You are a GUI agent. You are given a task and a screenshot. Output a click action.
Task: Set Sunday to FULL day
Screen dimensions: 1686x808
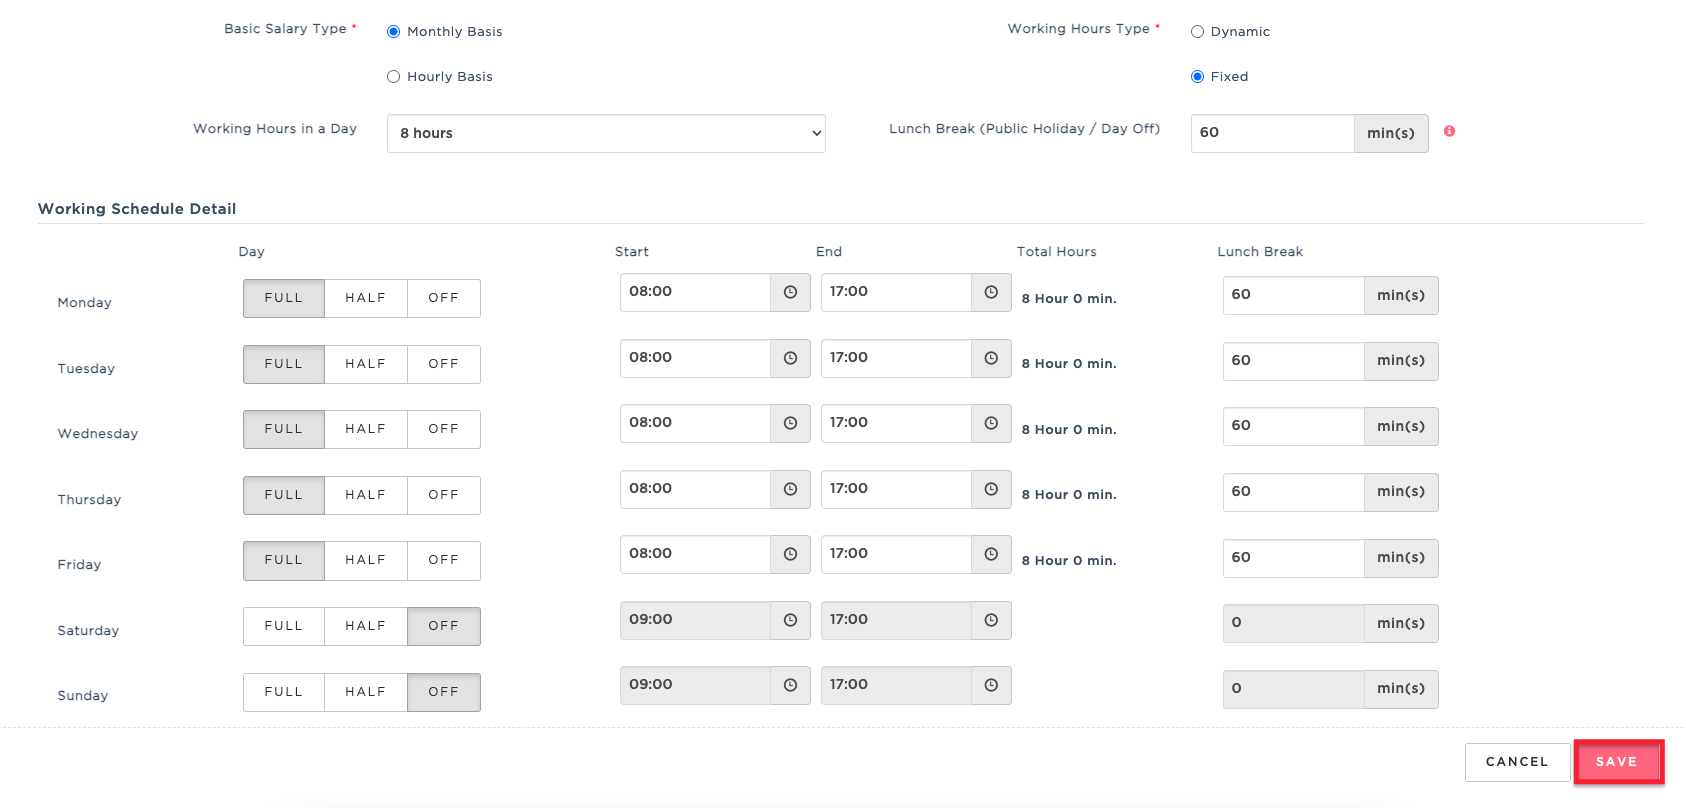pyautogui.click(x=284, y=692)
